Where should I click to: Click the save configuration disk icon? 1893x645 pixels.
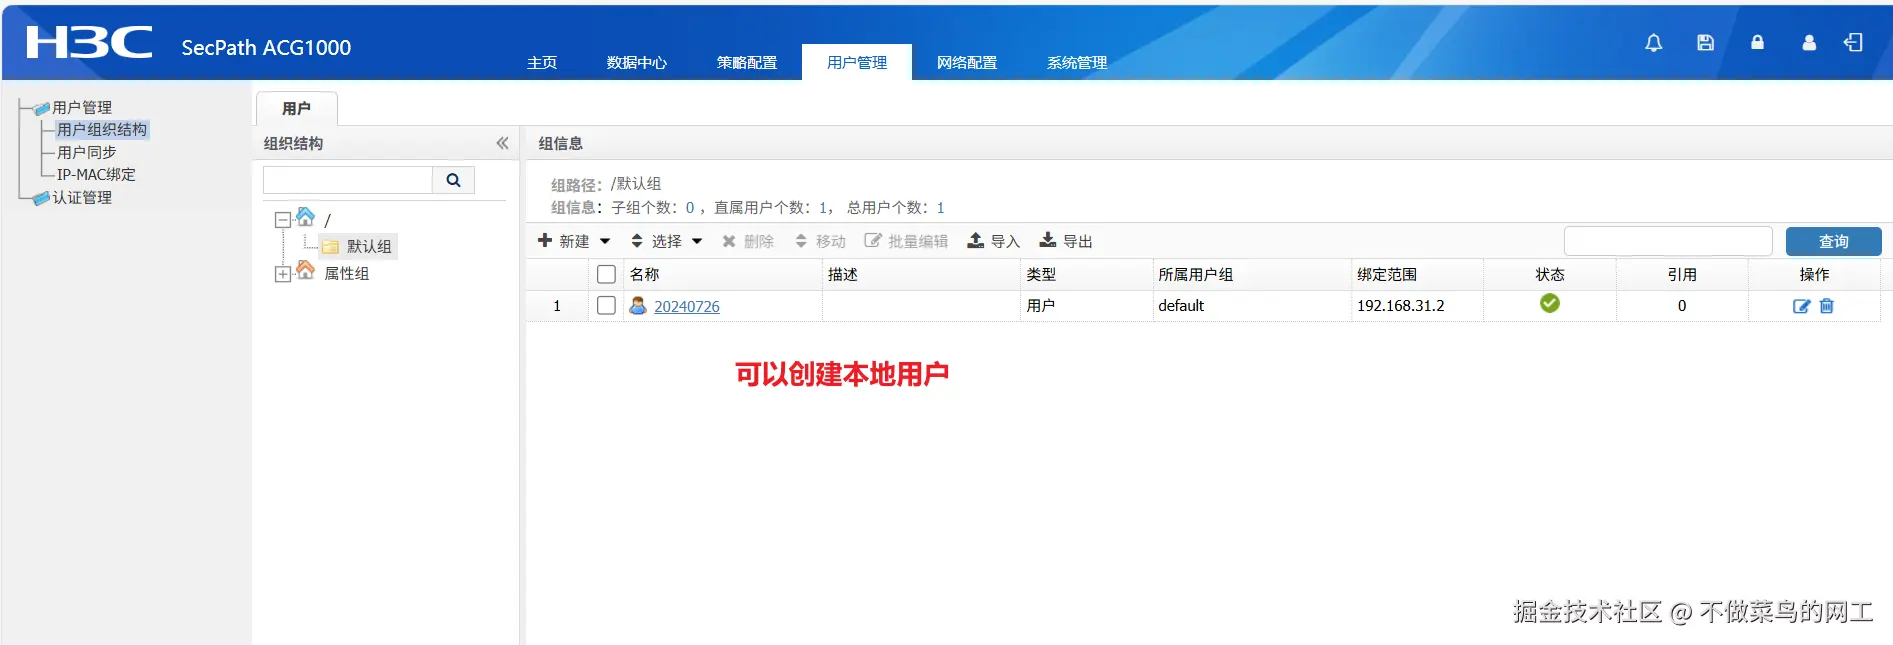pos(1706,43)
